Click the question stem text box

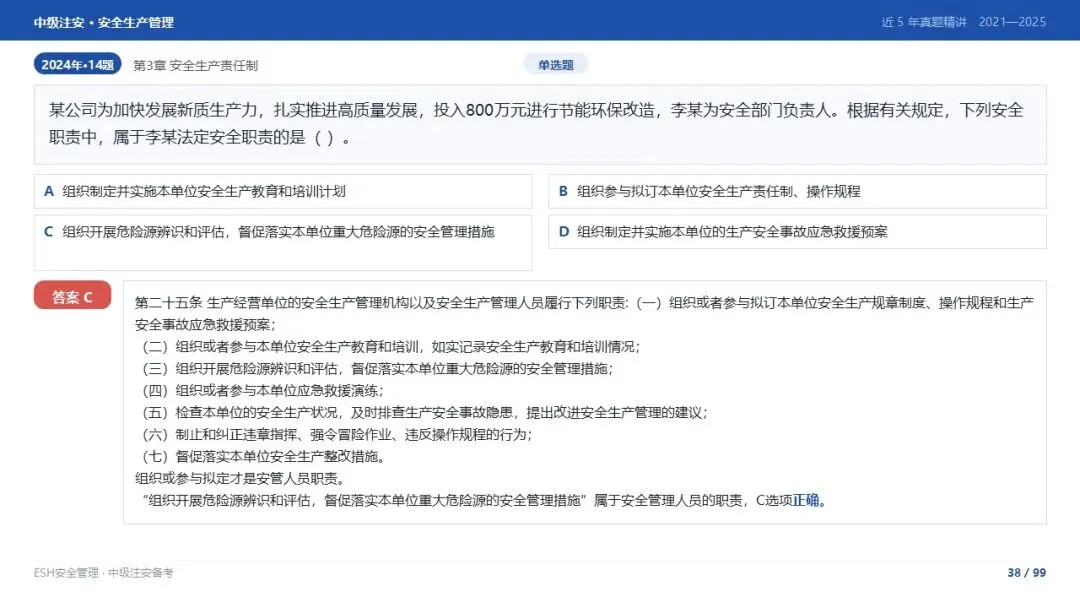click(x=540, y=125)
